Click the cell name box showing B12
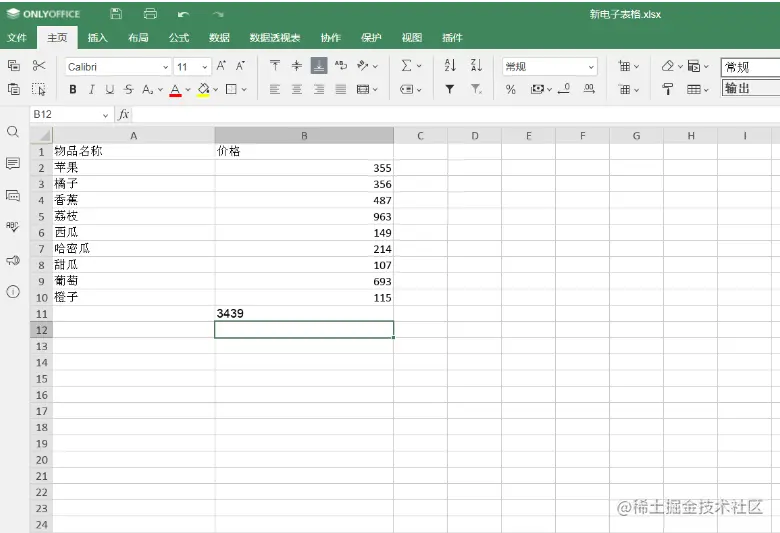Screen dimensions: 780x533 point(70,114)
